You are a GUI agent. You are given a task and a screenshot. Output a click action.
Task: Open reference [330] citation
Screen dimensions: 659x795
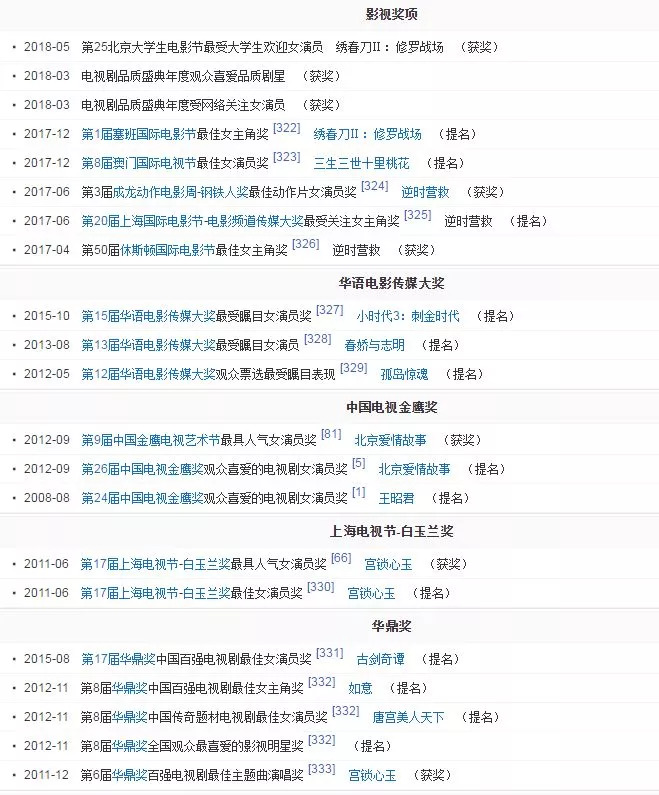(x=320, y=587)
